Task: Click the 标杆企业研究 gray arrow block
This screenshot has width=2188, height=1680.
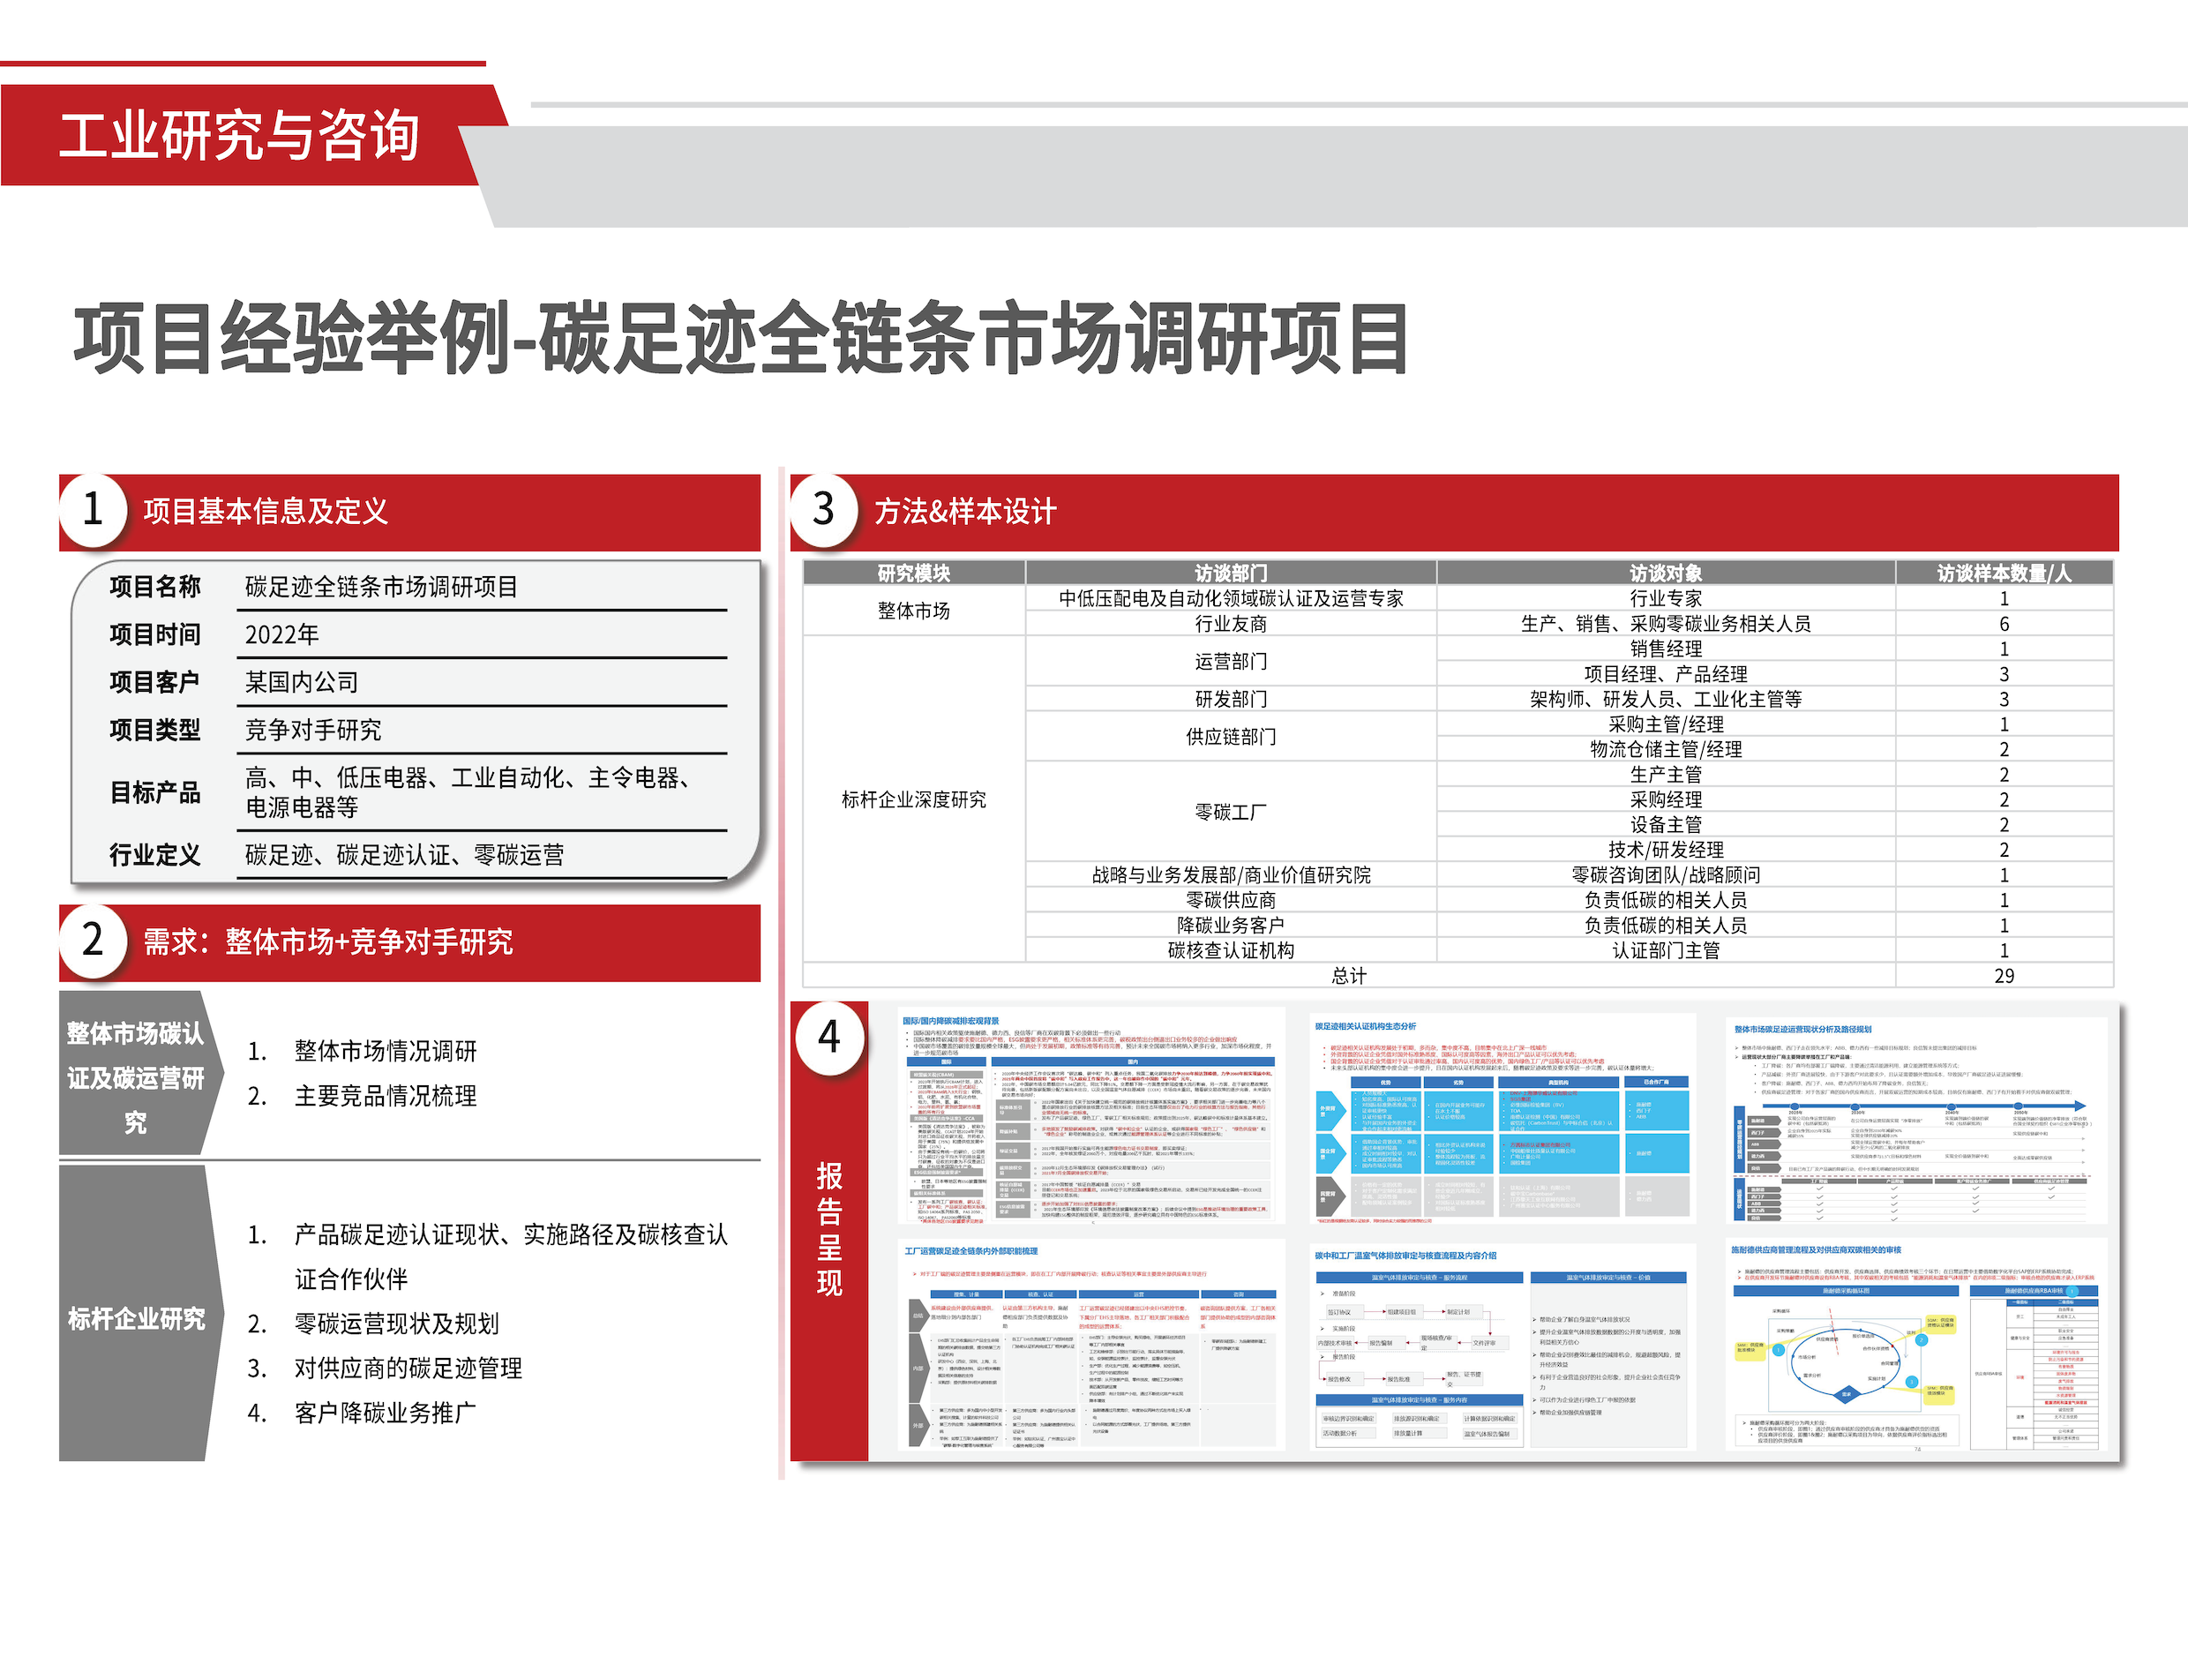Action: click(137, 1318)
